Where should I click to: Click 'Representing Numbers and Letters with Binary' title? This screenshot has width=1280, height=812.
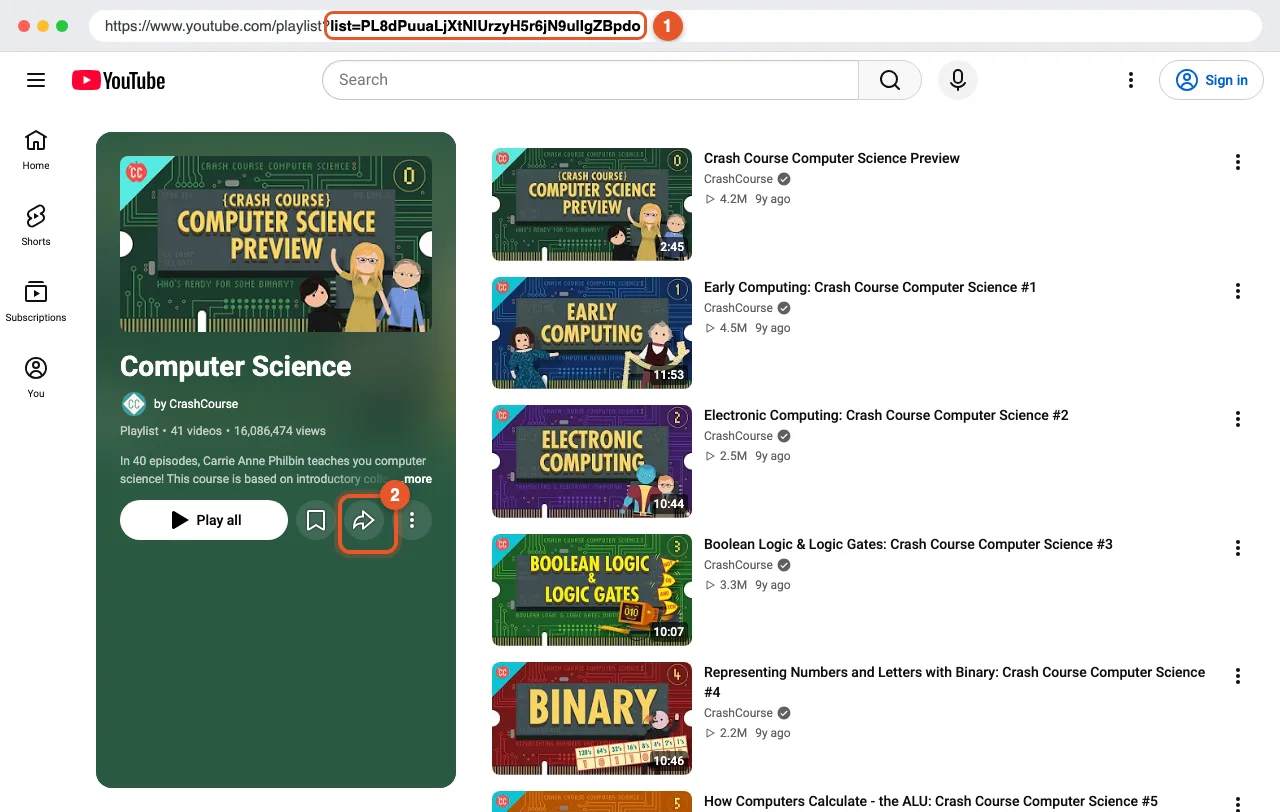click(x=955, y=682)
